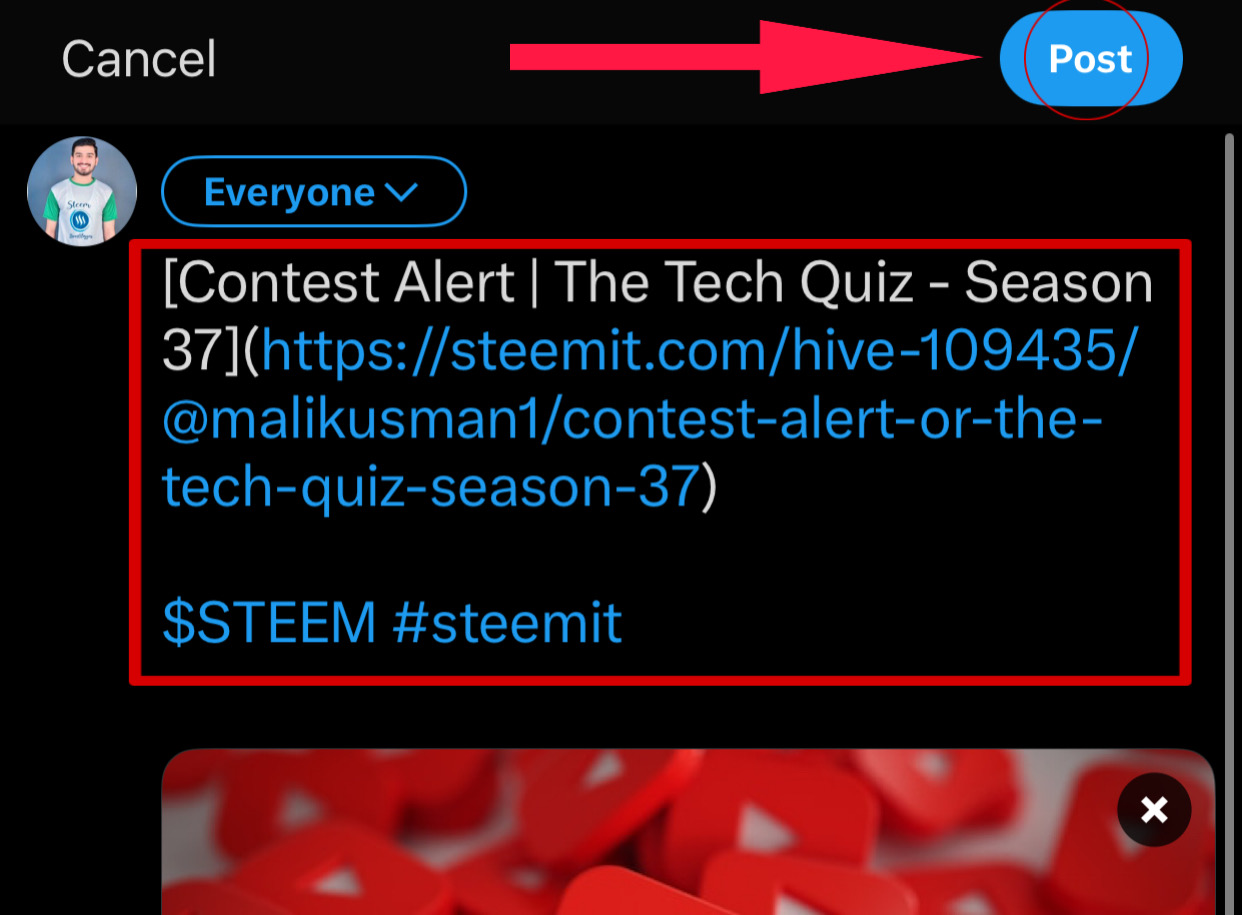Screen dimensions: 1242x915
Task: Cancel composing this post
Action: click(139, 59)
